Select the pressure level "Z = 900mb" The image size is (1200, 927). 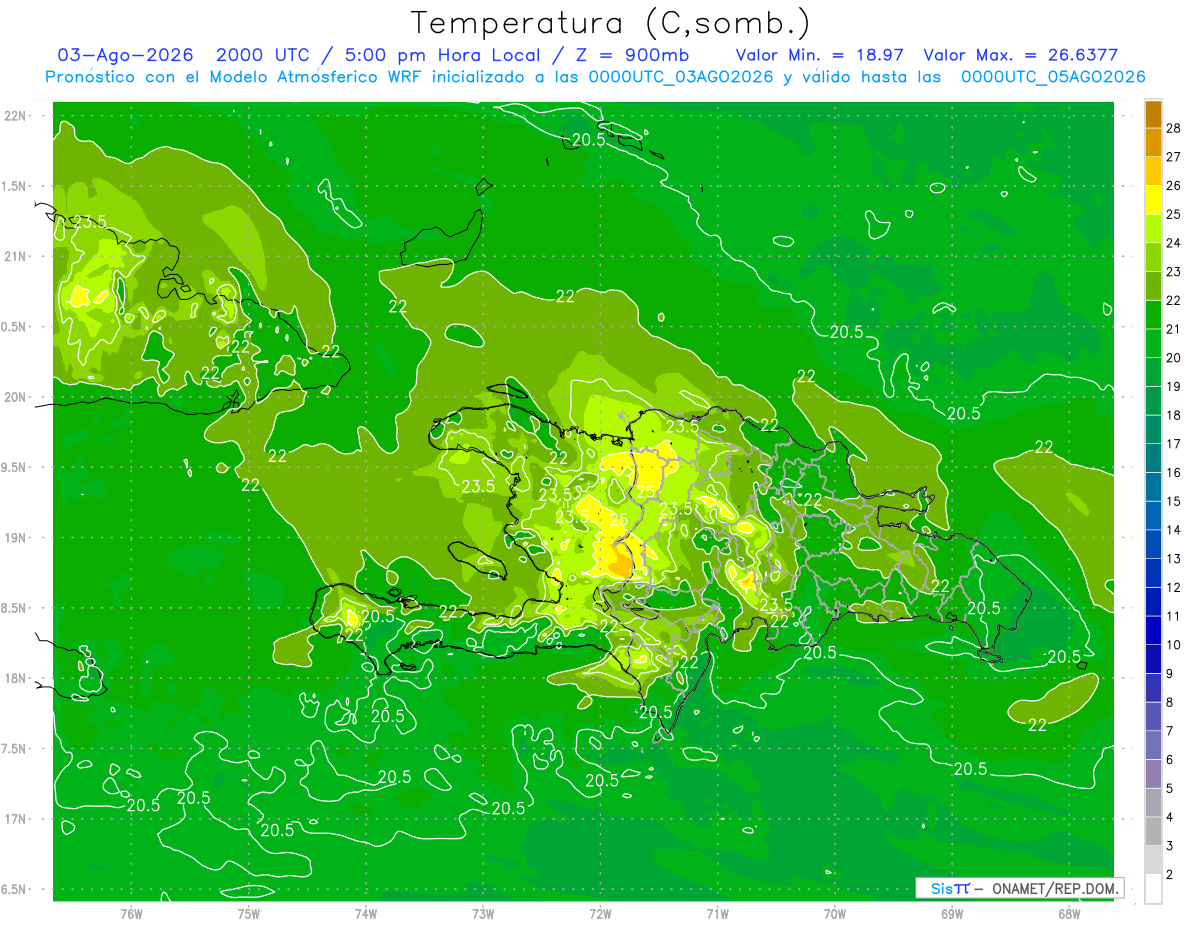tap(632, 55)
